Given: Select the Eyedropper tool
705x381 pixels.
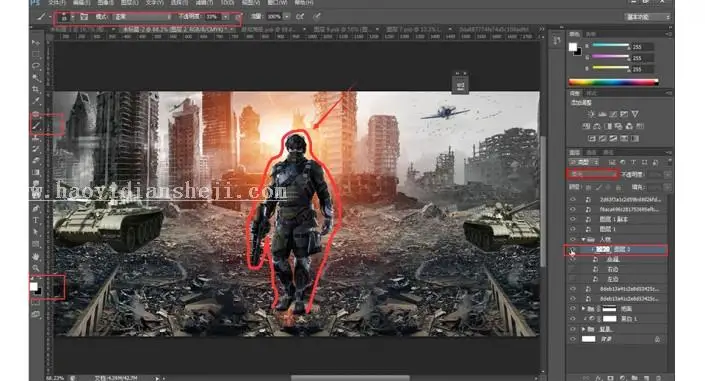Looking at the screenshot, I should pos(36,101).
